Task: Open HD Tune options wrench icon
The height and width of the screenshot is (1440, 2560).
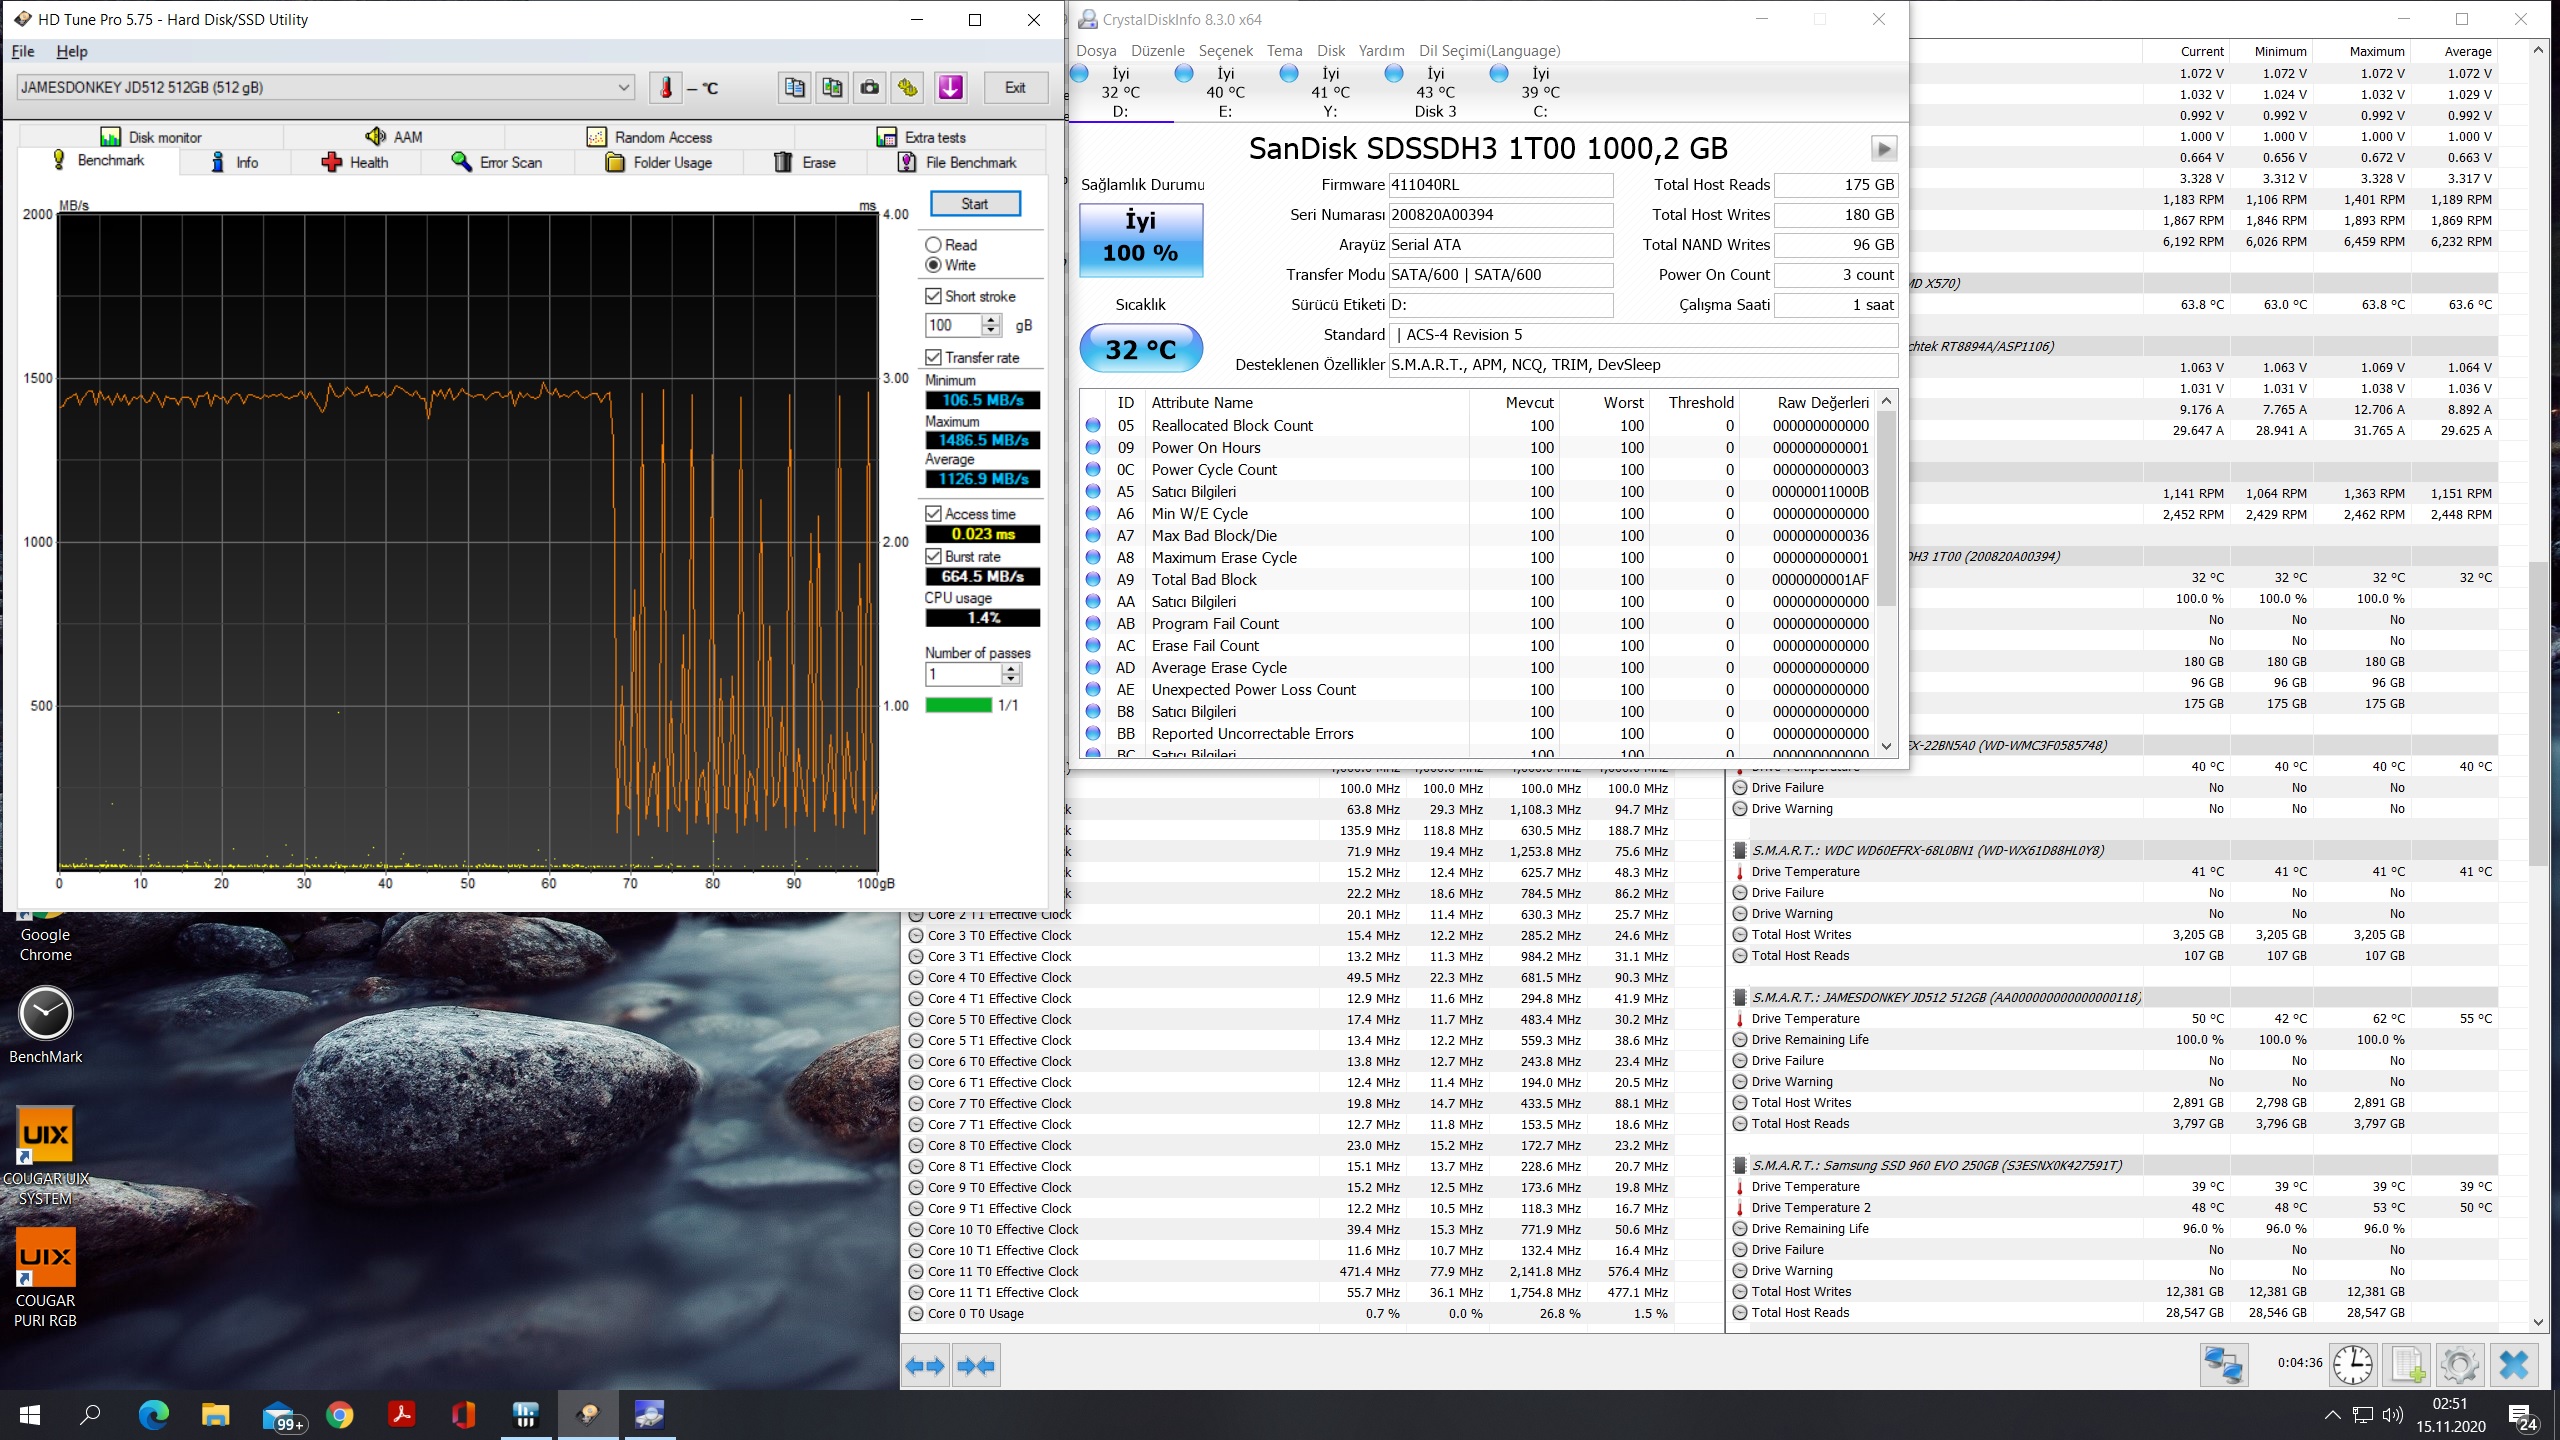Action: (x=908, y=88)
